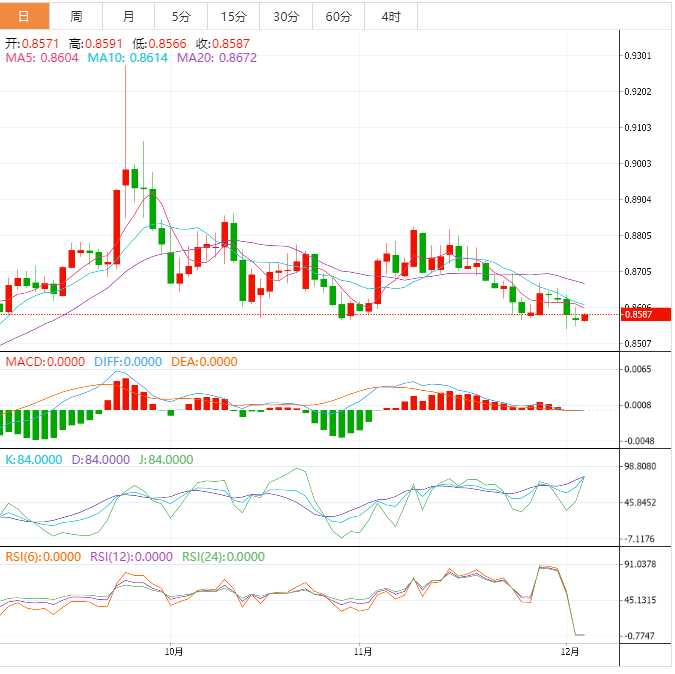Switch to the weekly 周 tab

[x=76, y=16]
